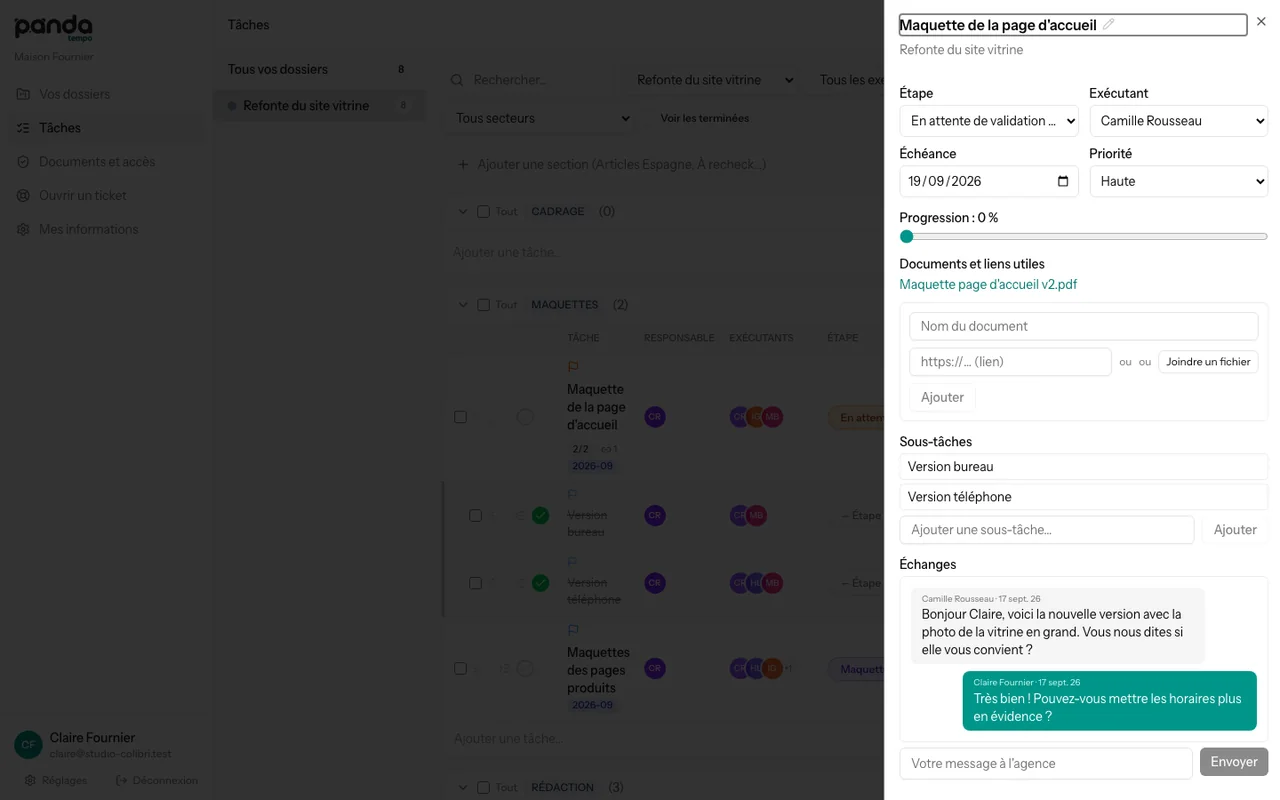Tick the Tout checkbox for MAQUETTES section
Image resolution: width=1280 pixels, height=800 pixels.
pos(483,305)
